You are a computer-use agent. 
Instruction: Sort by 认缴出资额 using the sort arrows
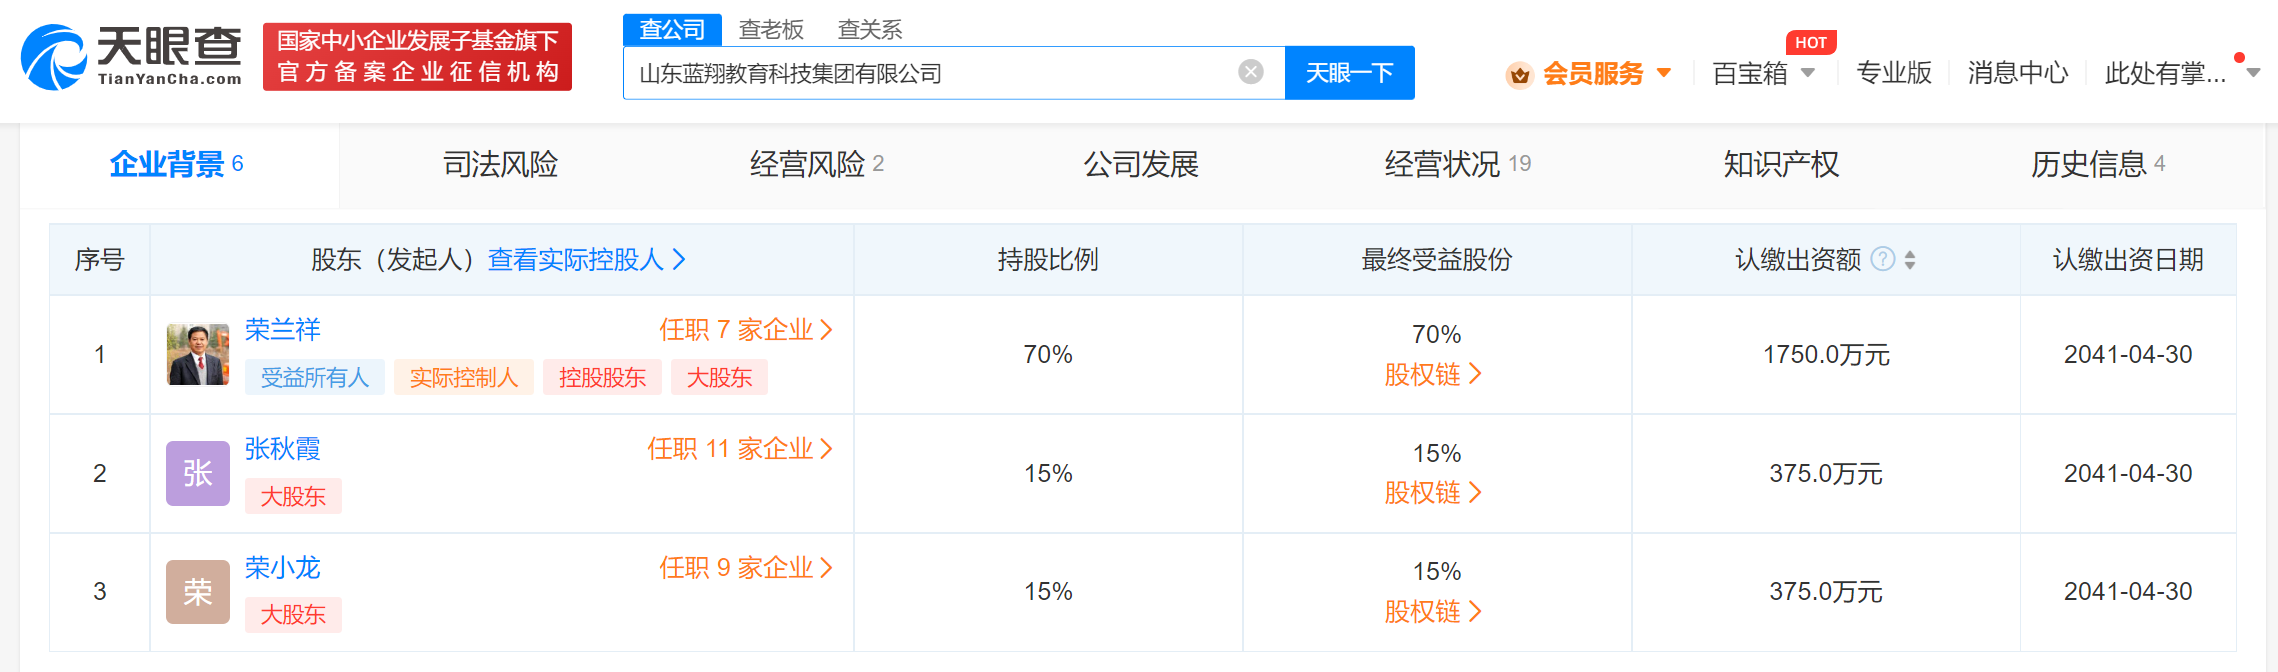[1910, 260]
